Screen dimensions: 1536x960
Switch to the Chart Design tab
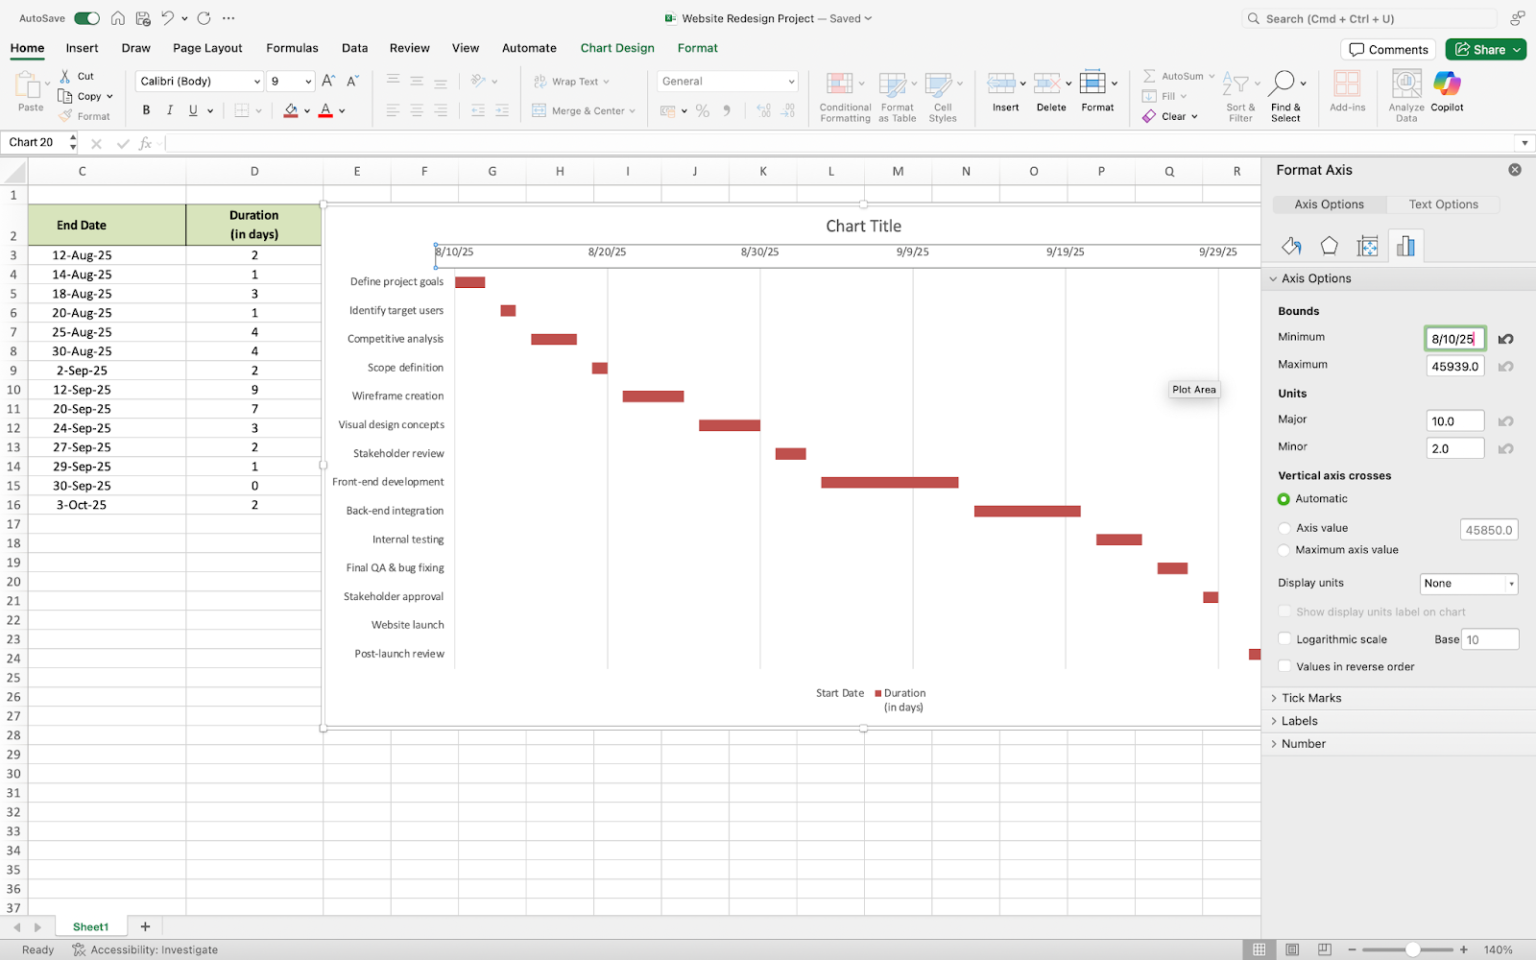click(617, 47)
